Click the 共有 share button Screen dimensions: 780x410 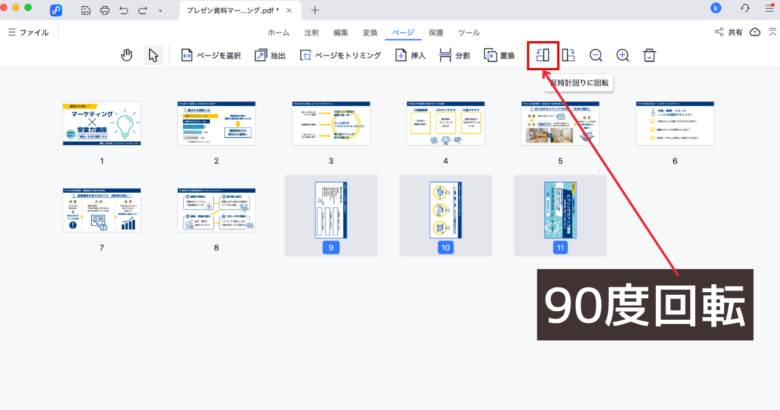click(x=729, y=32)
